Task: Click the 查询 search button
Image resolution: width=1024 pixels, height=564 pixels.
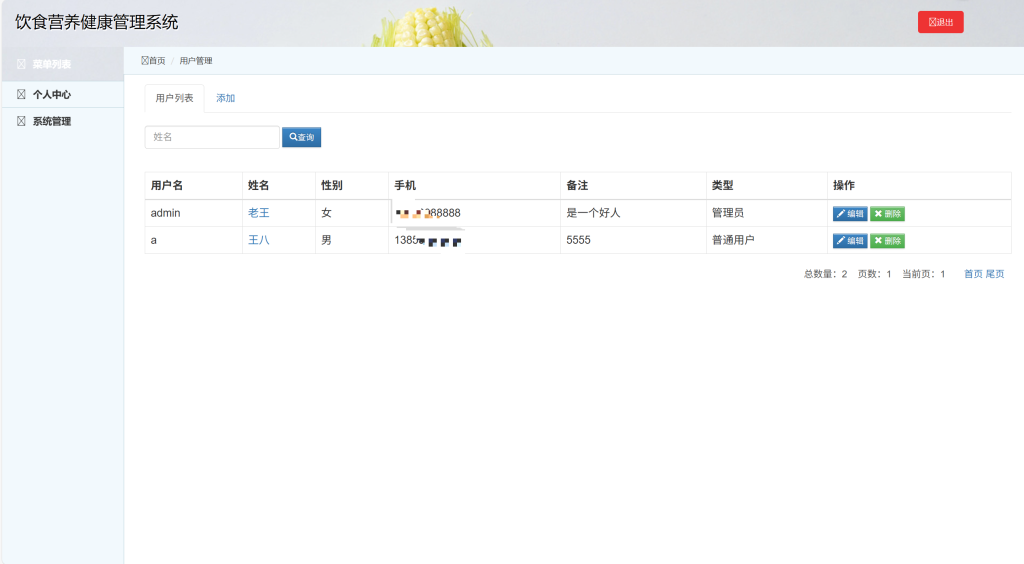Action: (302, 137)
